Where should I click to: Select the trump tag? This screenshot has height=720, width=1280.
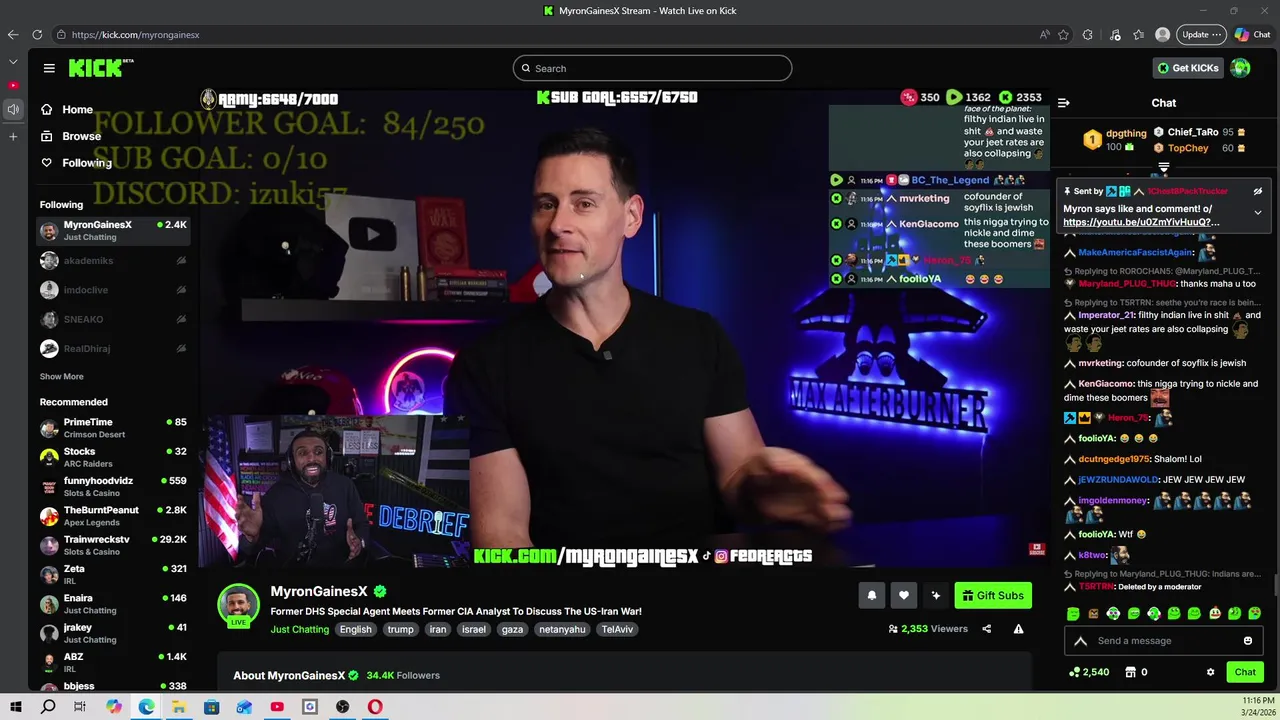pyautogui.click(x=400, y=629)
